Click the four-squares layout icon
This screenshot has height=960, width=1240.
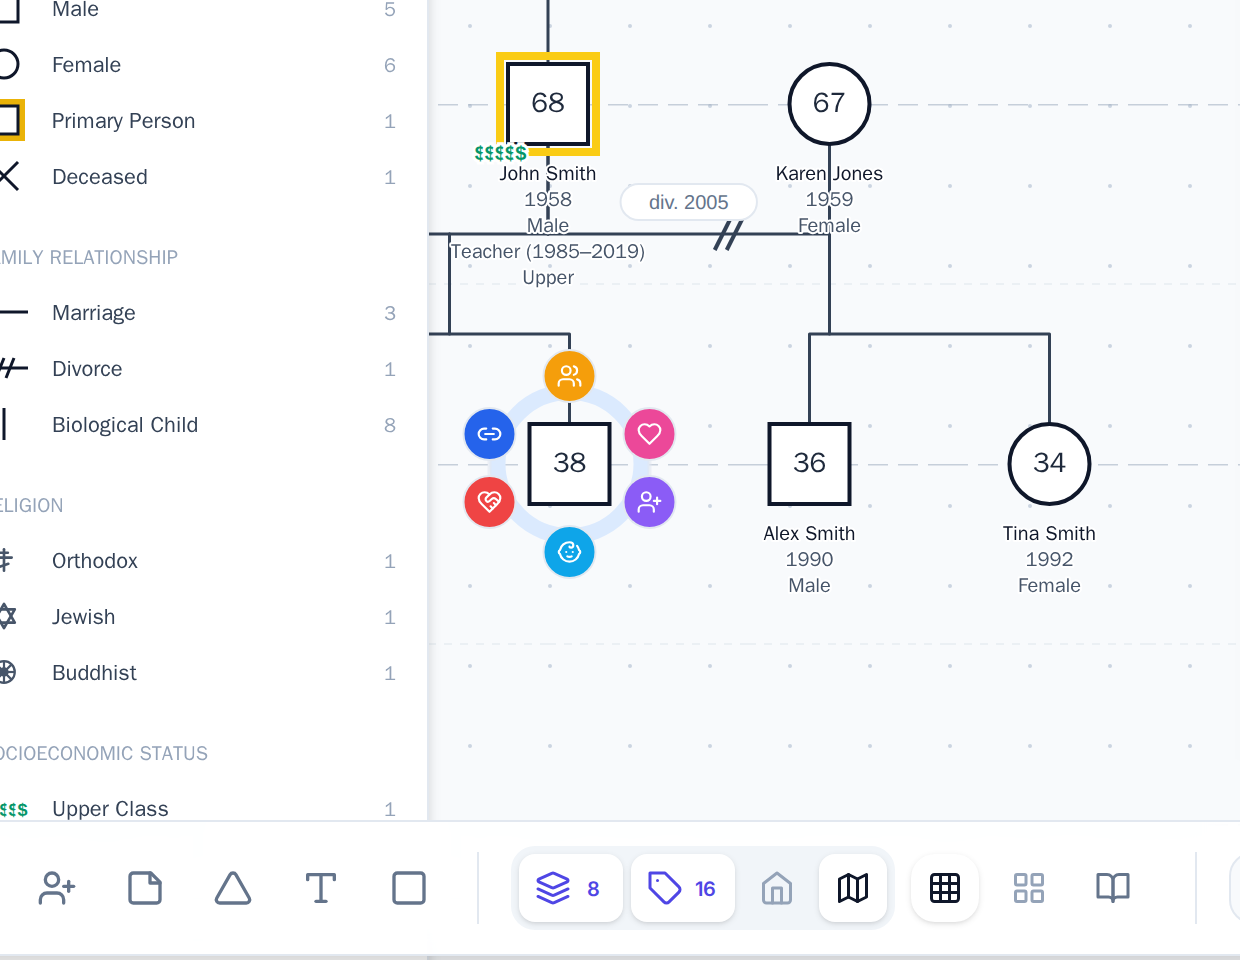(1029, 888)
